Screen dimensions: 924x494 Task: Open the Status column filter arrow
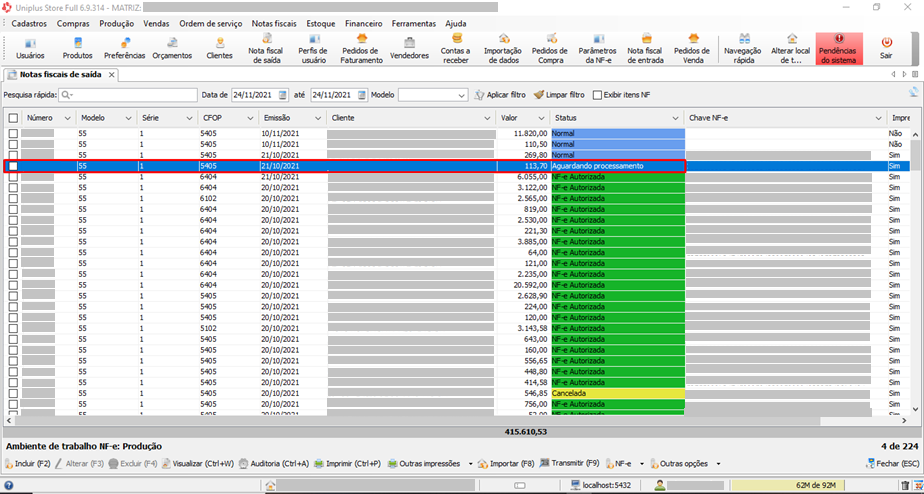675,118
